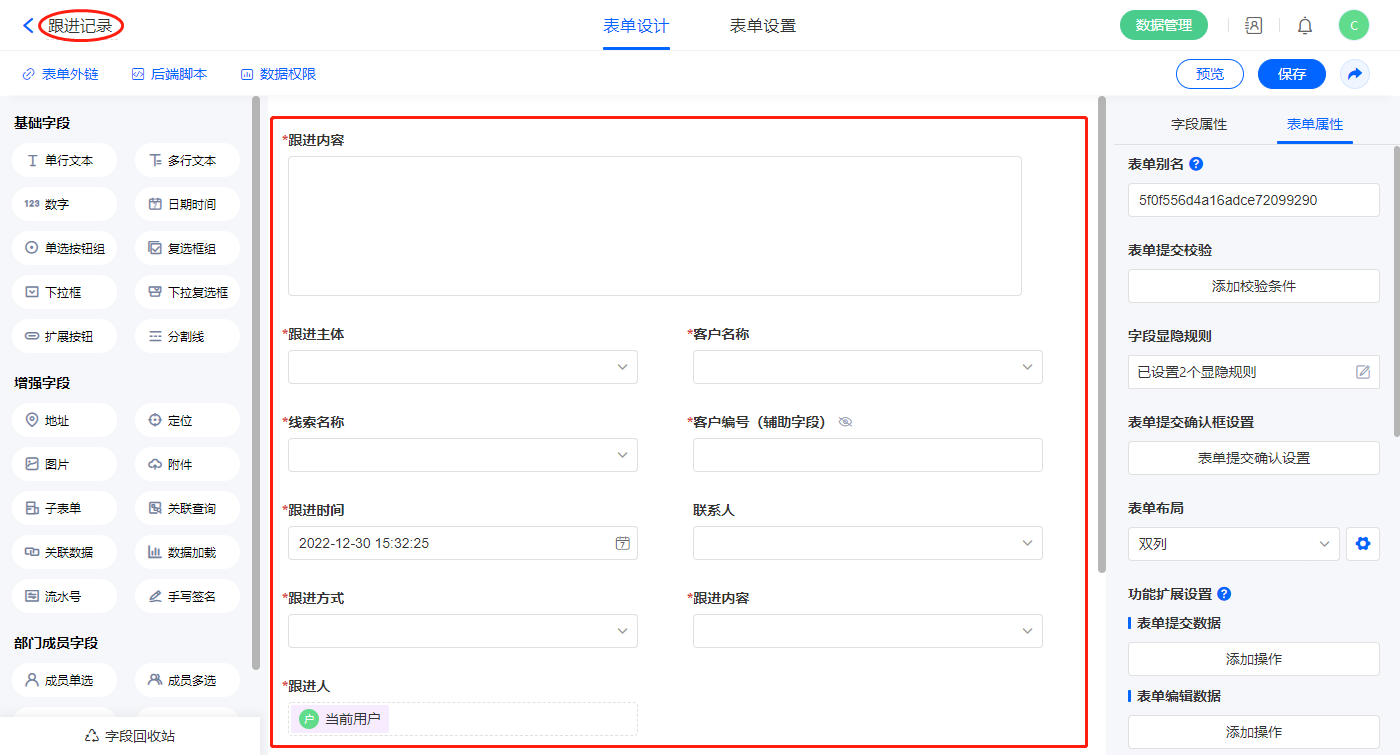Screen dimensions: 1400x755
Task: Switch to the 表单设置 tab
Action: [x=763, y=26]
